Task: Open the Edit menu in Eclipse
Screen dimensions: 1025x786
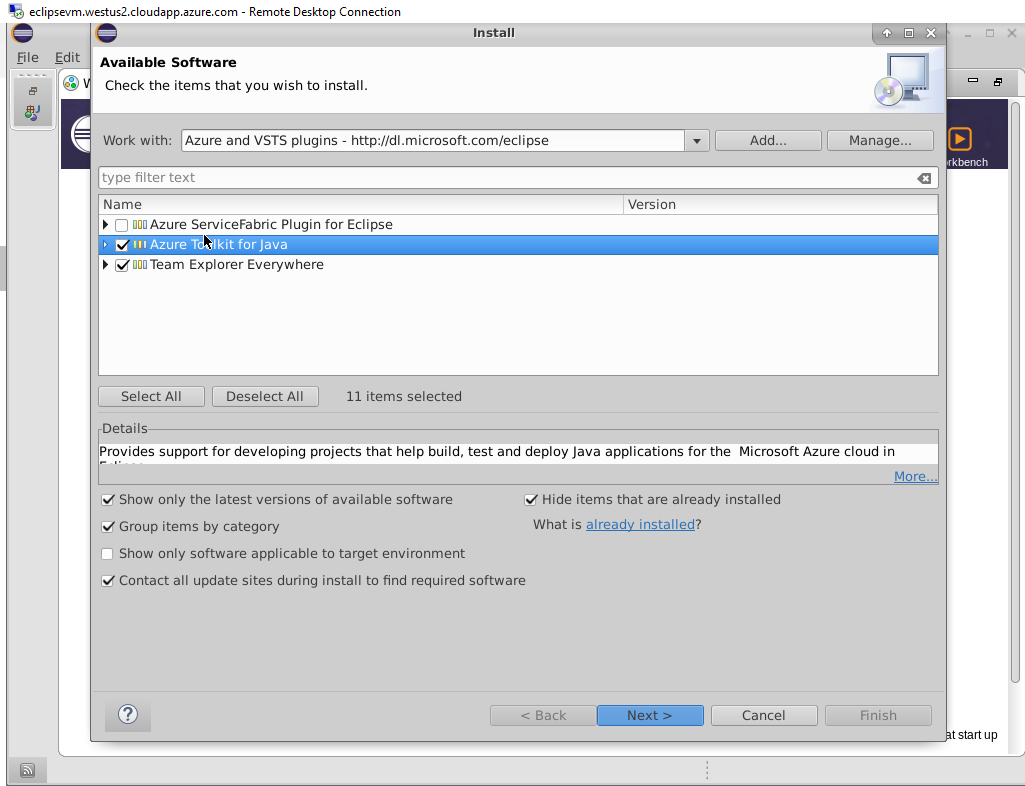Action: (67, 58)
